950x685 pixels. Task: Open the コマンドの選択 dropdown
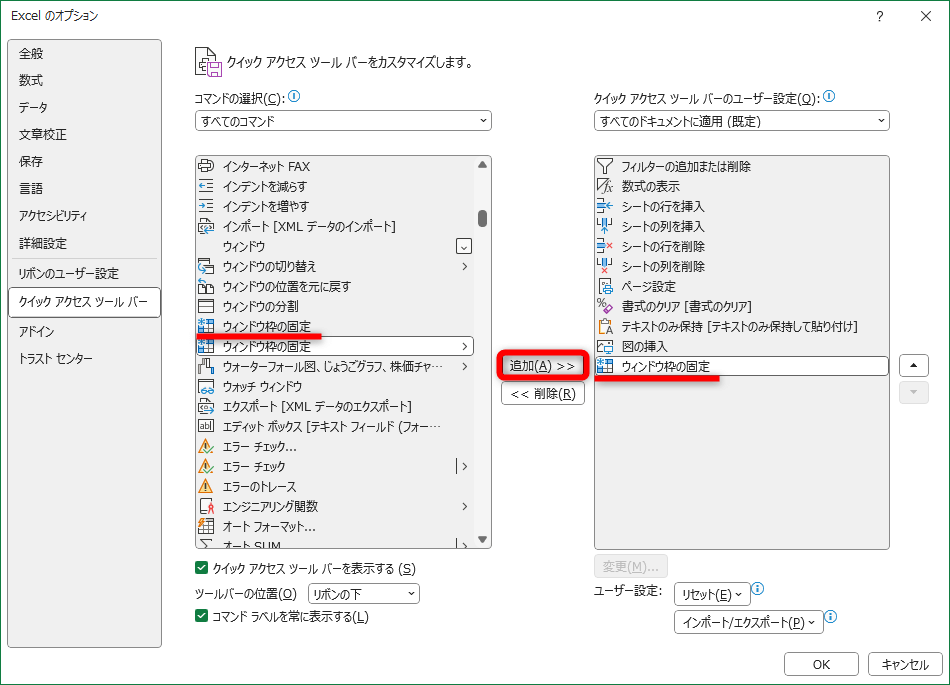343,121
